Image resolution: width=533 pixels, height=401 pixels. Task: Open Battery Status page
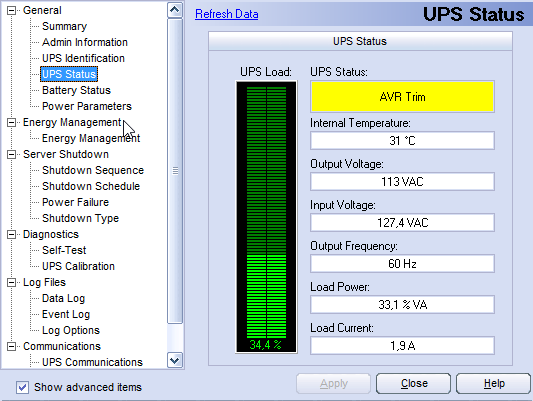[x=76, y=90]
